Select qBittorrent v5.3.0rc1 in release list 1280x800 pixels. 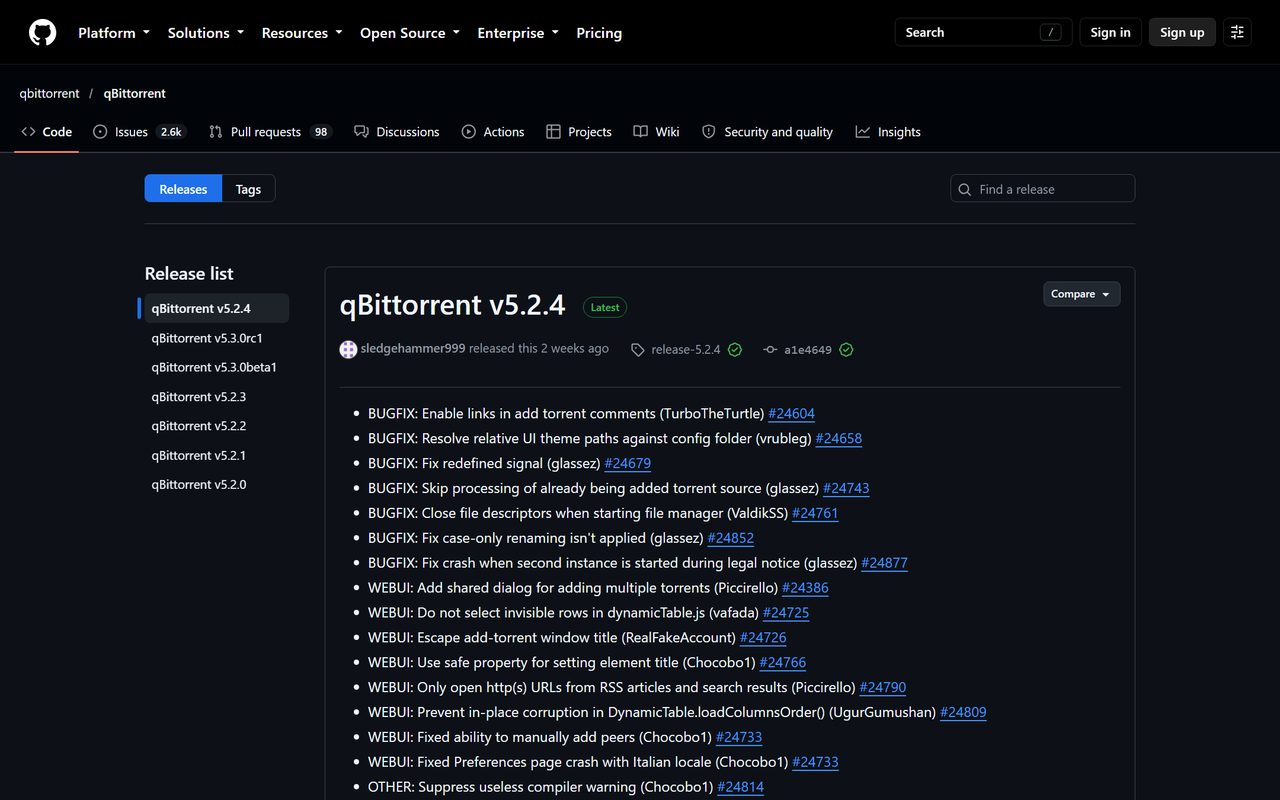point(216,338)
